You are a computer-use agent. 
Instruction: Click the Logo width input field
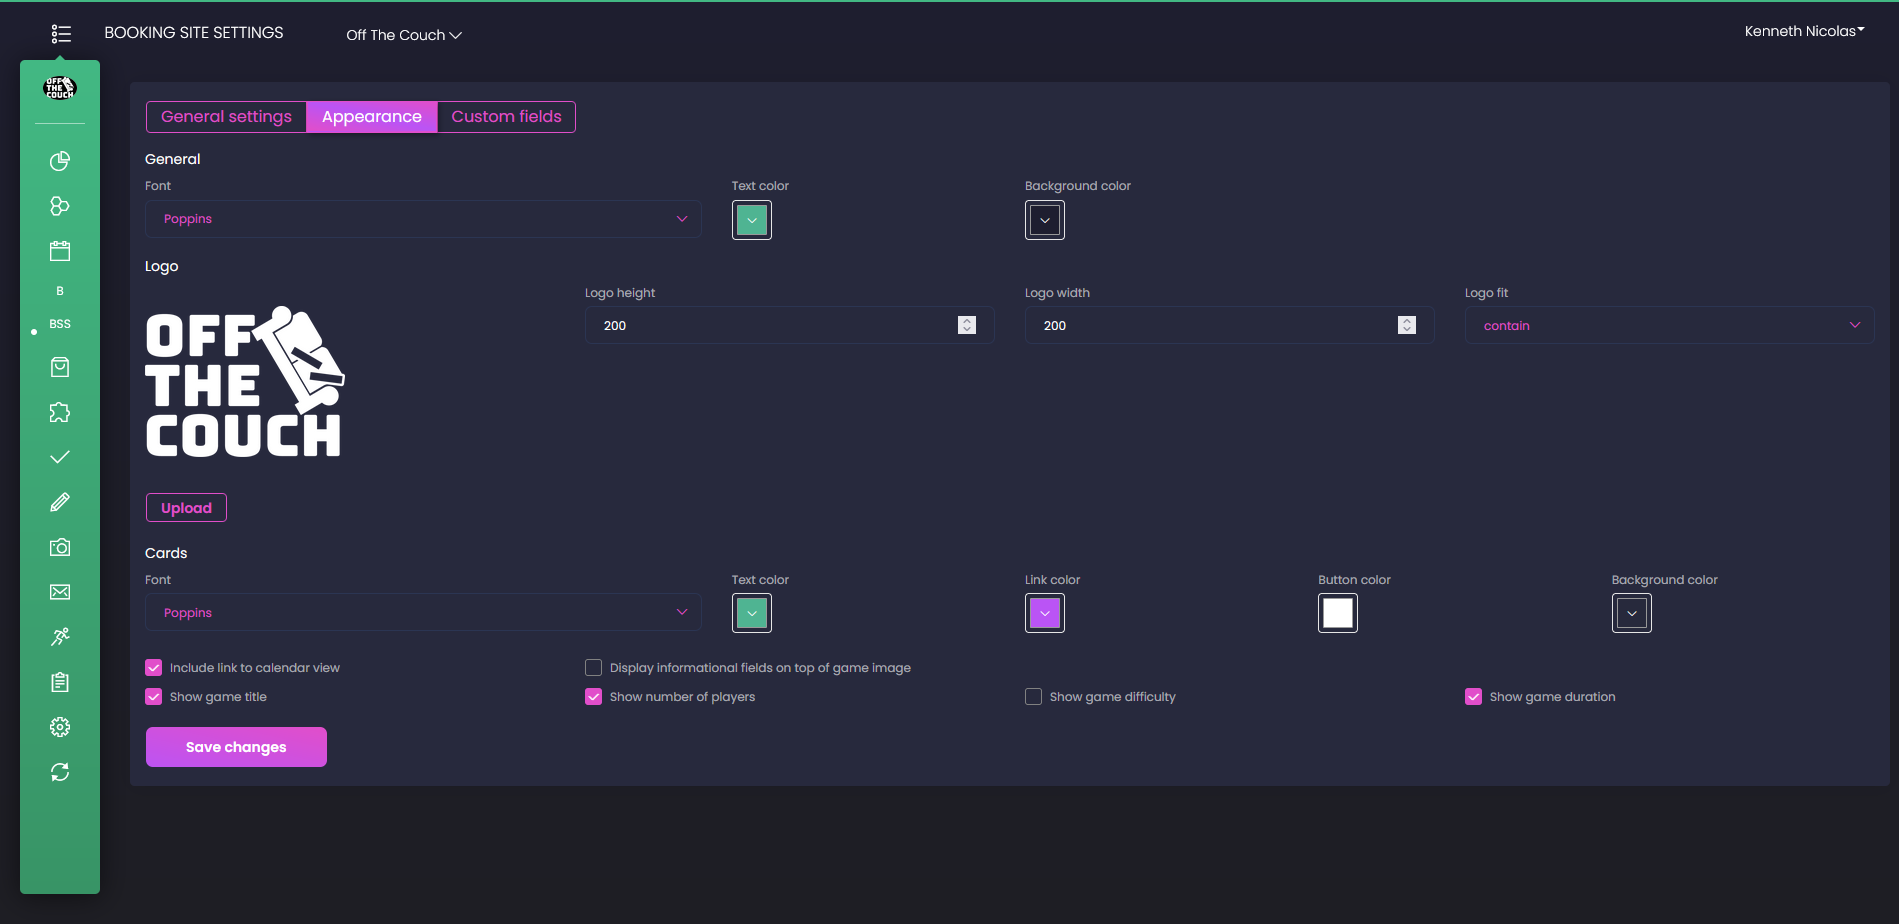click(1229, 326)
